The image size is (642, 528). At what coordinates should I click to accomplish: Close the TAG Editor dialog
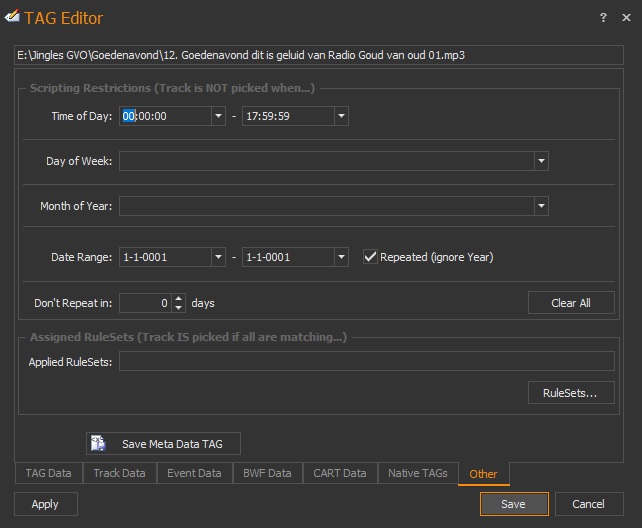(626, 17)
